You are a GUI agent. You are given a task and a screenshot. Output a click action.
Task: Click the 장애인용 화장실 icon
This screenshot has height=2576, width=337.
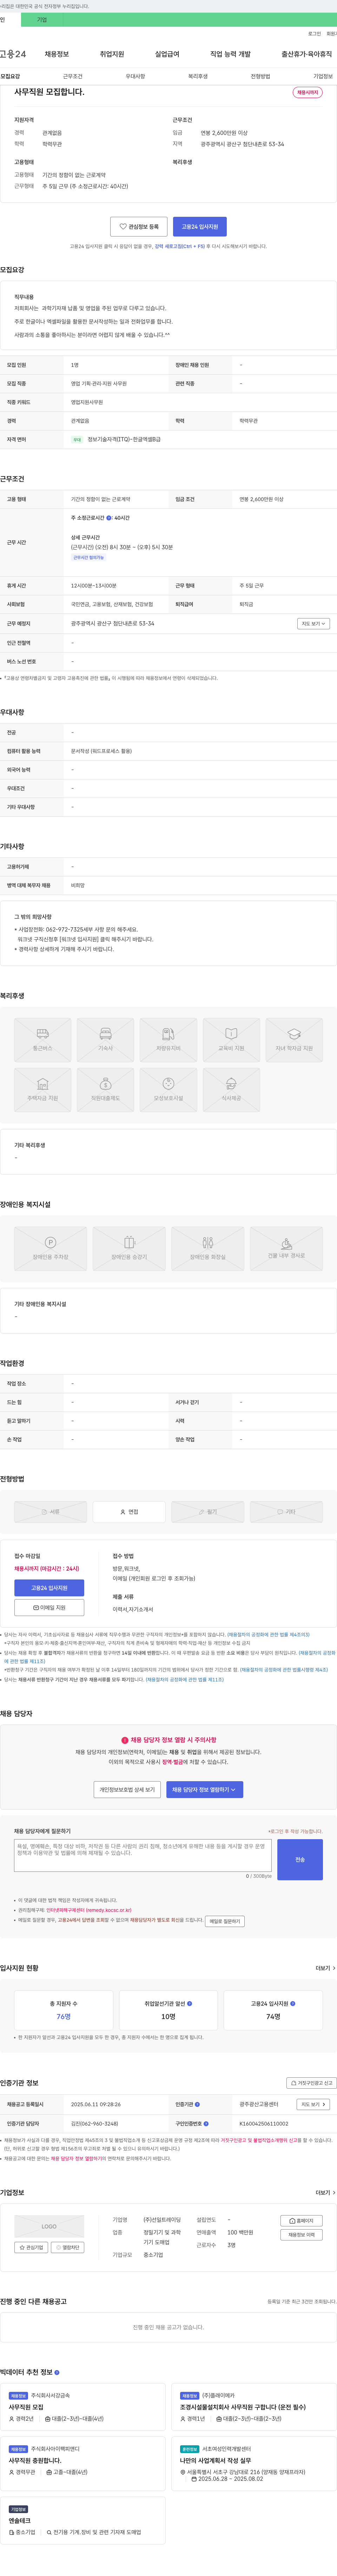[208, 1249]
